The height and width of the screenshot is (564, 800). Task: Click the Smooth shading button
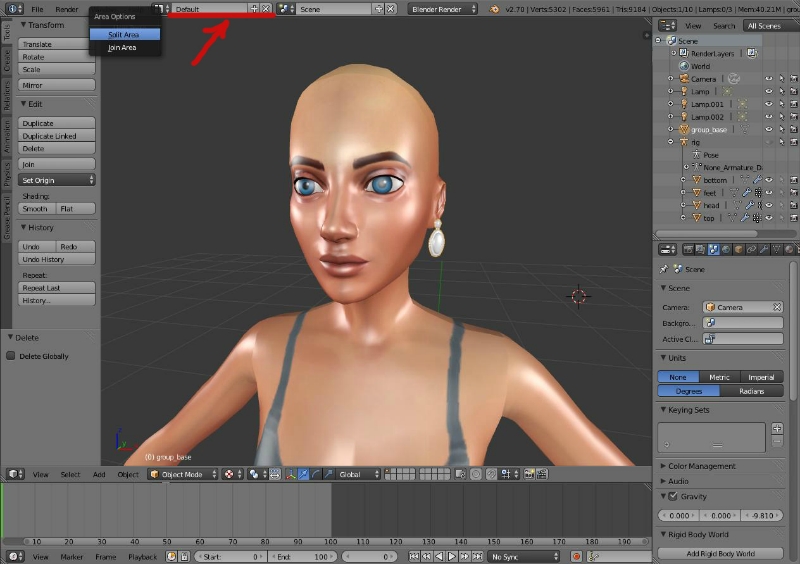pos(36,209)
